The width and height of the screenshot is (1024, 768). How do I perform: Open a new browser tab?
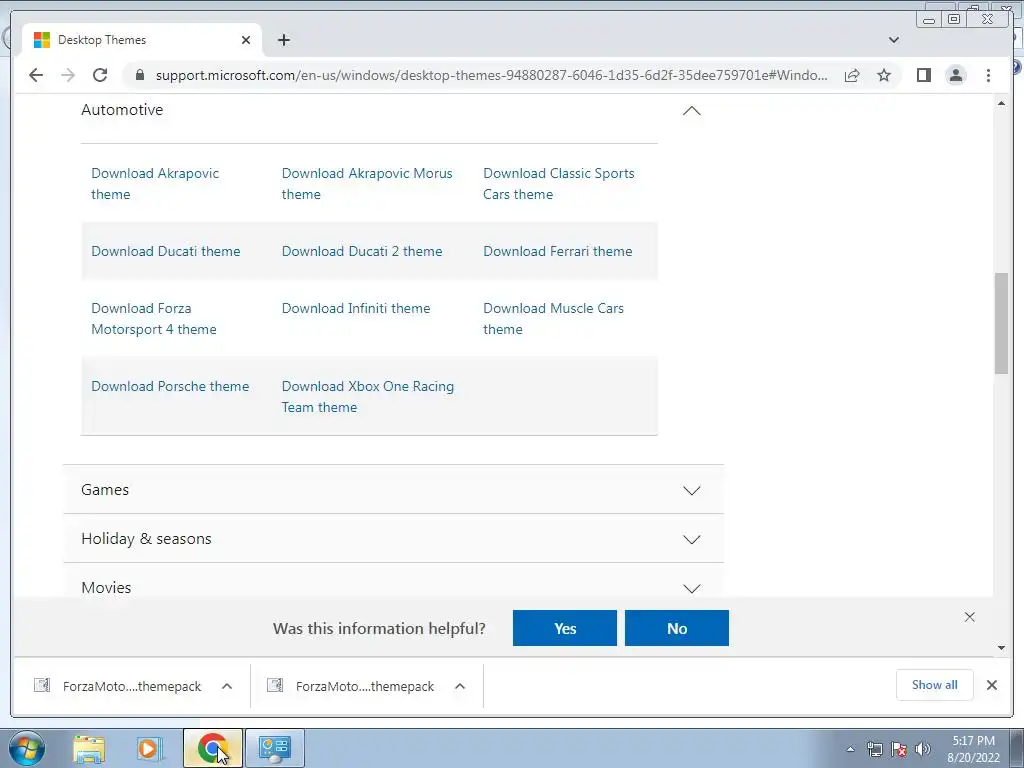[283, 40]
